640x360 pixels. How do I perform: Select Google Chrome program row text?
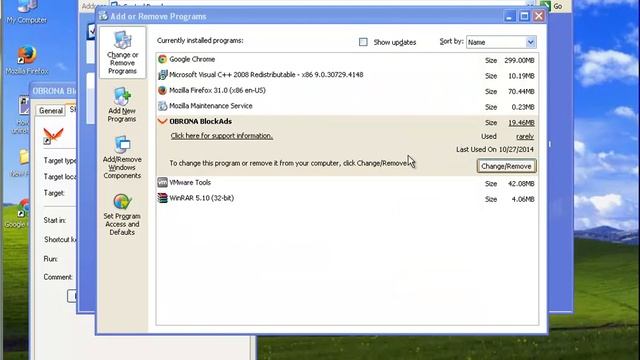pyautogui.click(x=192, y=59)
